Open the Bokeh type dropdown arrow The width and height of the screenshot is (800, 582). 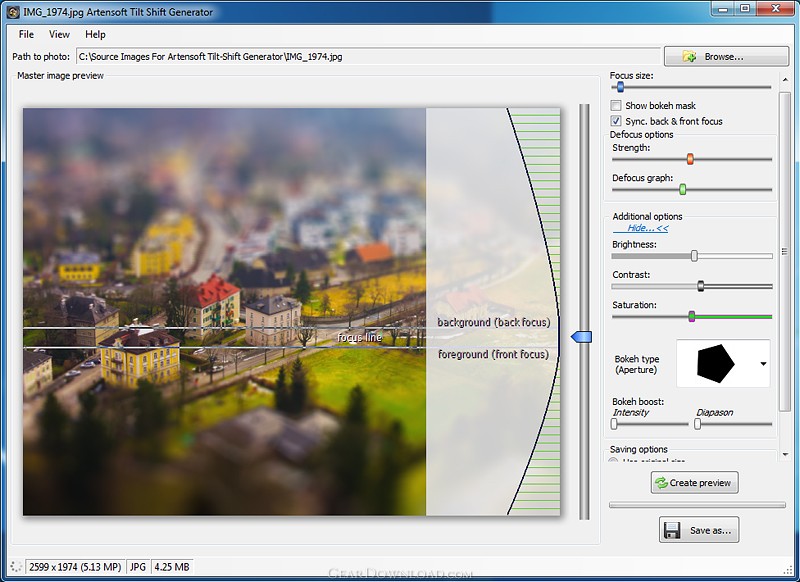pyautogui.click(x=763, y=364)
